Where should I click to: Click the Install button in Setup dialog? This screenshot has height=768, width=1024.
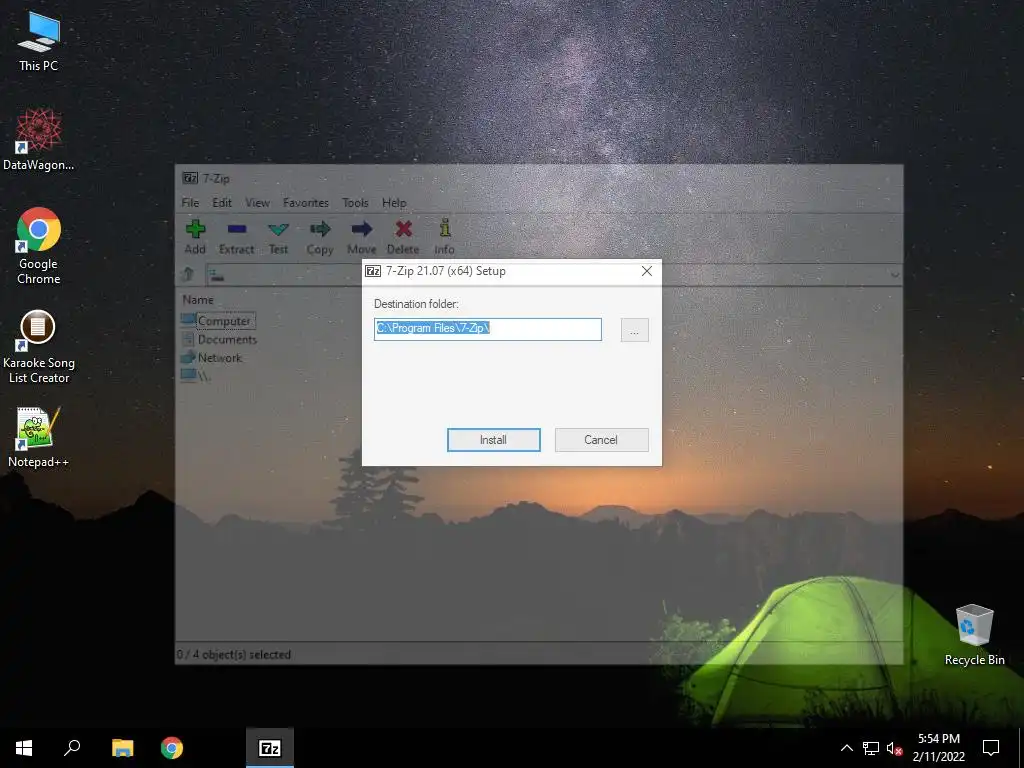click(x=494, y=440)
